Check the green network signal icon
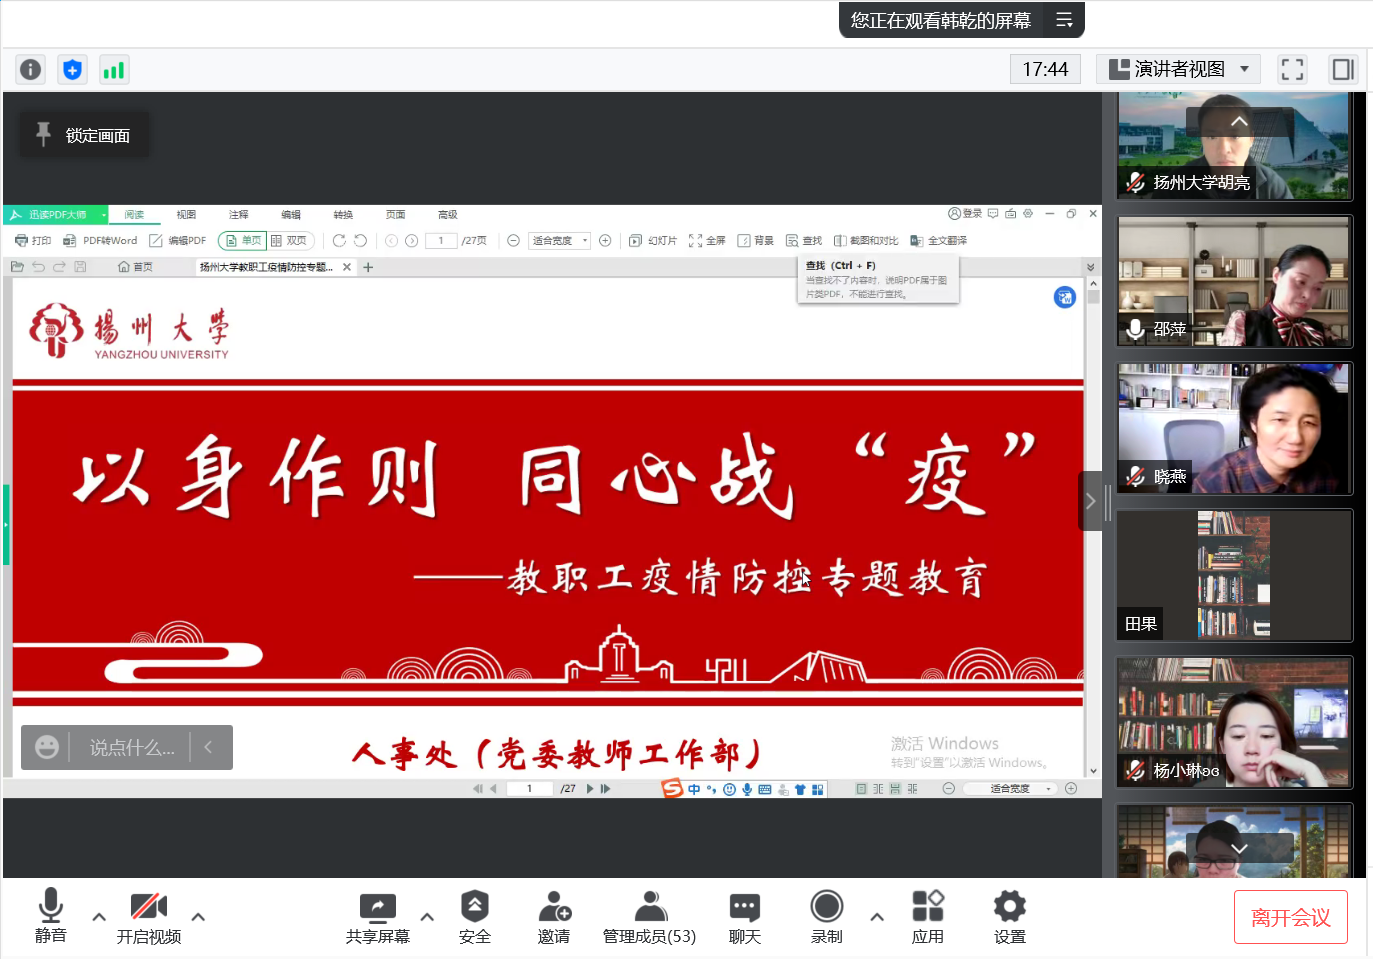This screenshot has width=1373, height=959. tap(114, 69)
